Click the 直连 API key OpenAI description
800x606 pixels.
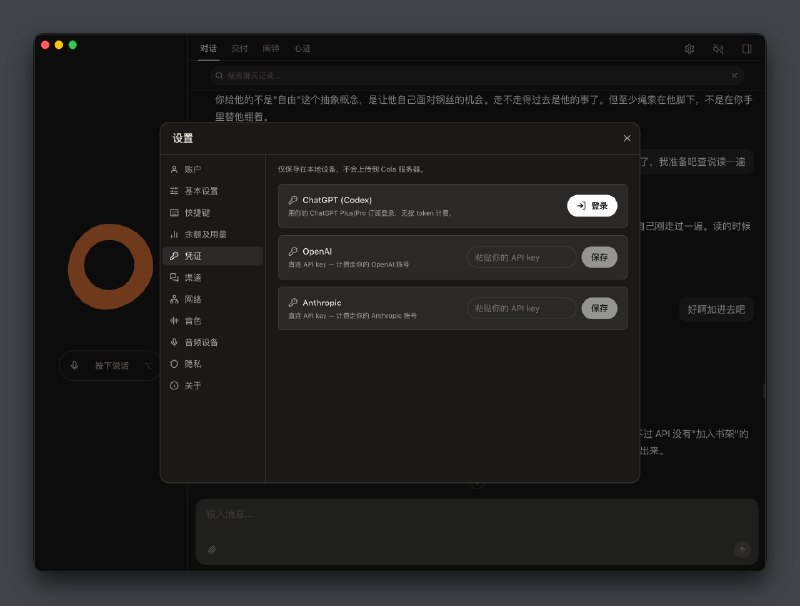[348, 264]
